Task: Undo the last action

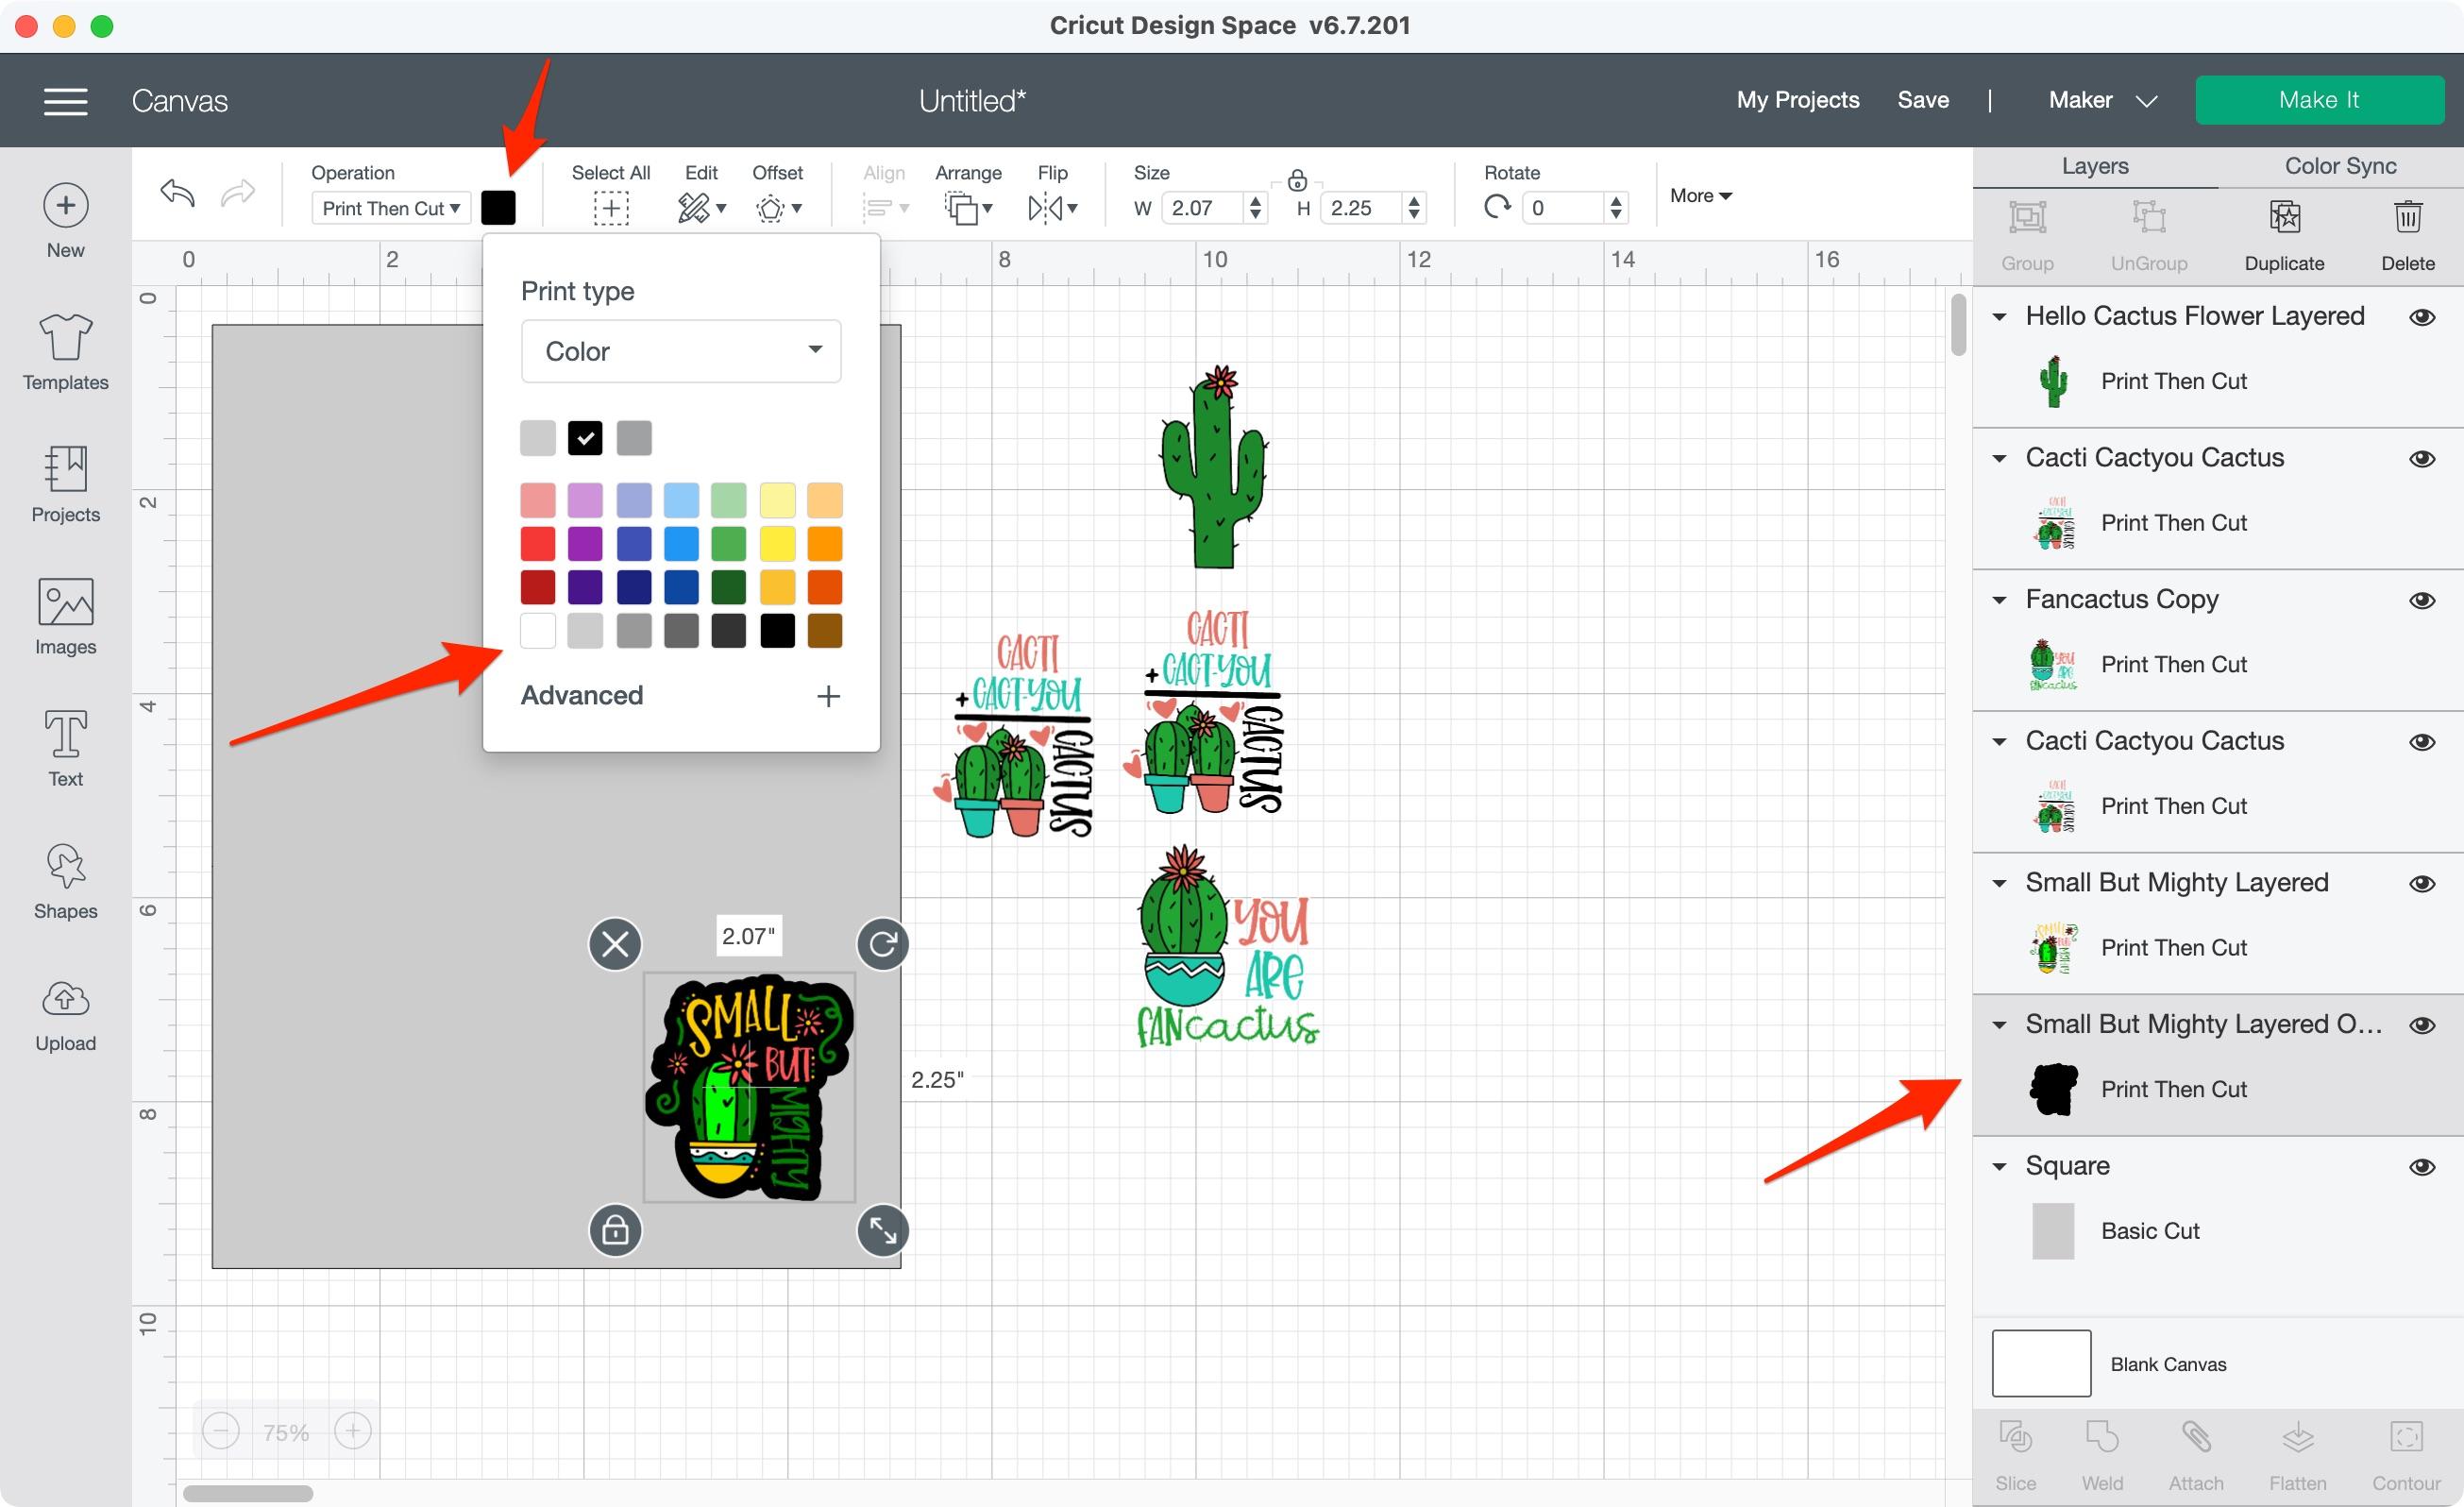Action: tap(177, 192)
